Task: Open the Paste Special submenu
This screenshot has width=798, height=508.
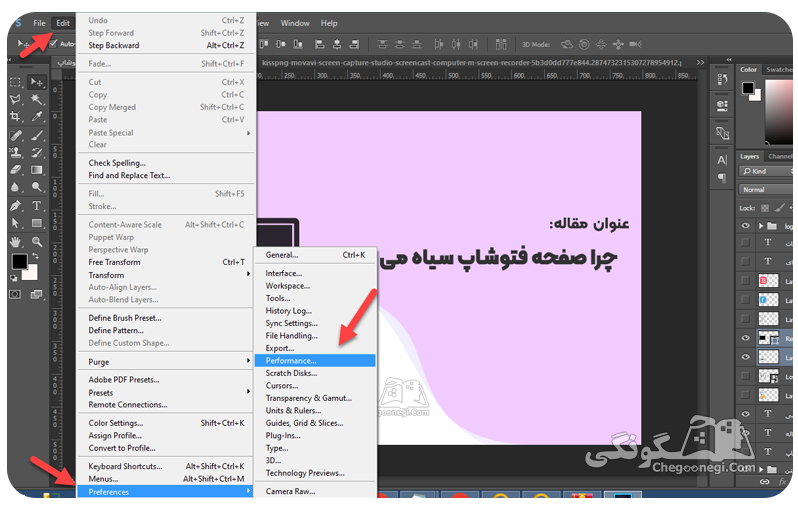Action: click(166, 133)
